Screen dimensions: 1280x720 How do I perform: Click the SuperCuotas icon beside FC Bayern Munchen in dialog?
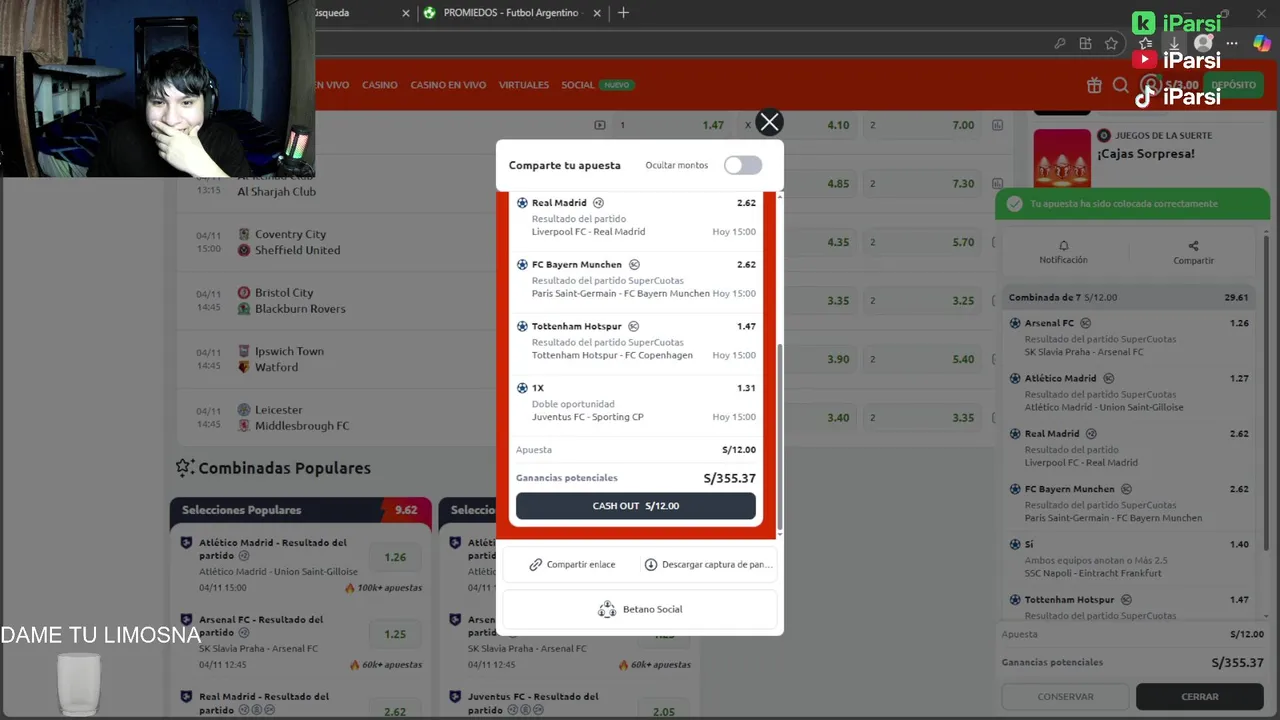[x=634, y=265]
